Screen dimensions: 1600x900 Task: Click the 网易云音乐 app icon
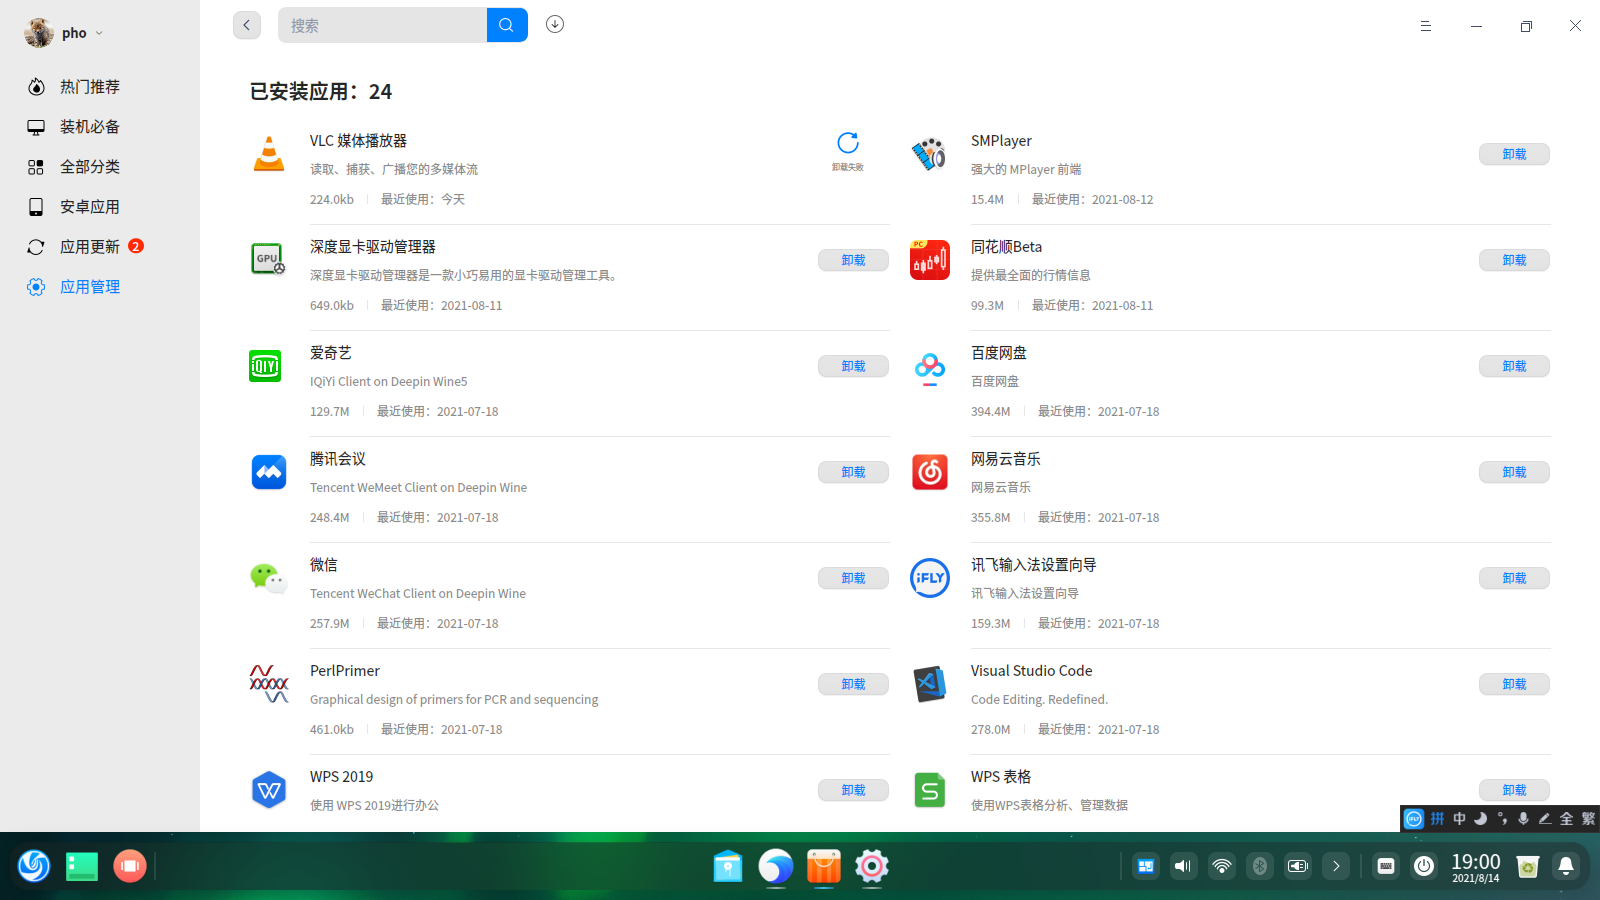930,472
